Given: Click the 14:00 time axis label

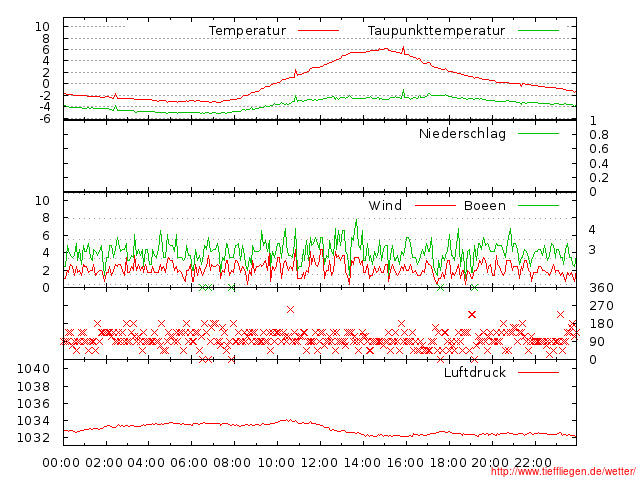Looking at the screenshot, I should pos(362,463).
